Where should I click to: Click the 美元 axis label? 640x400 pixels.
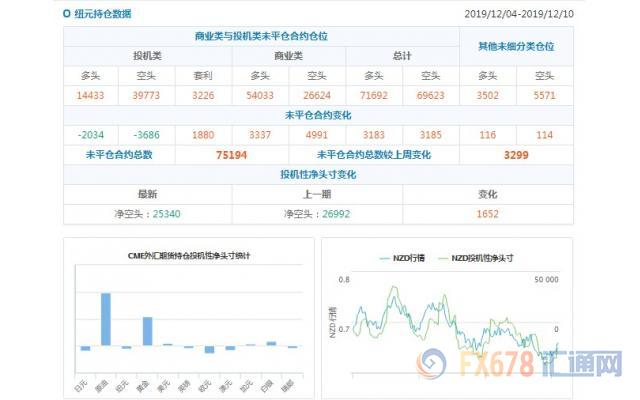pyautogui.click(x=164, y=386)
